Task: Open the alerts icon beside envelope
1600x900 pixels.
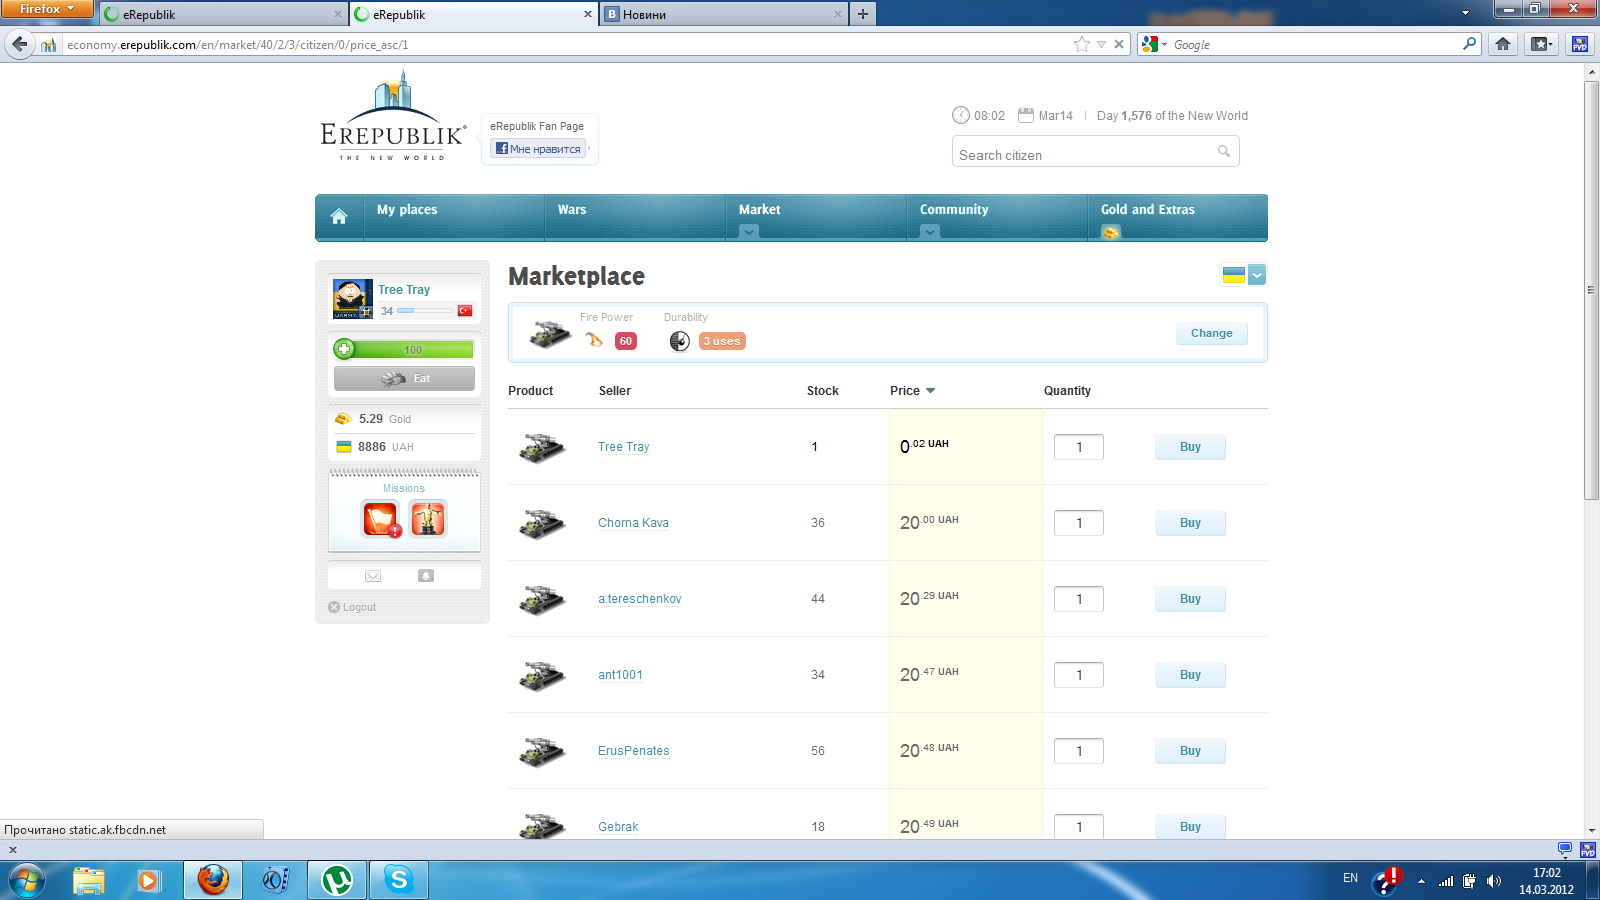Action: (x=426, y=576)
